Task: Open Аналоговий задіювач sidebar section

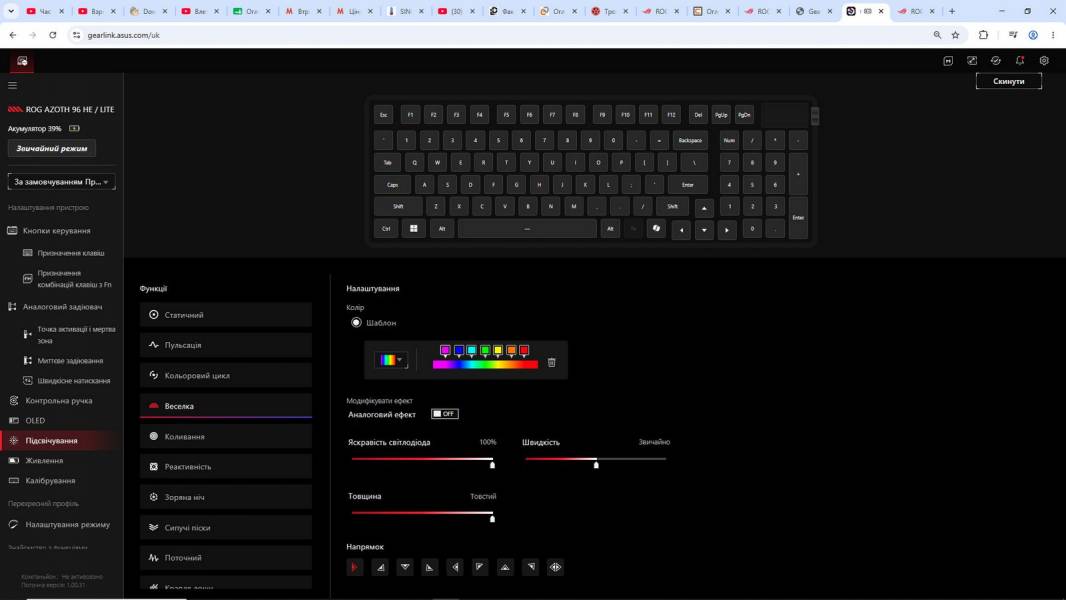Action: (63, 307)
